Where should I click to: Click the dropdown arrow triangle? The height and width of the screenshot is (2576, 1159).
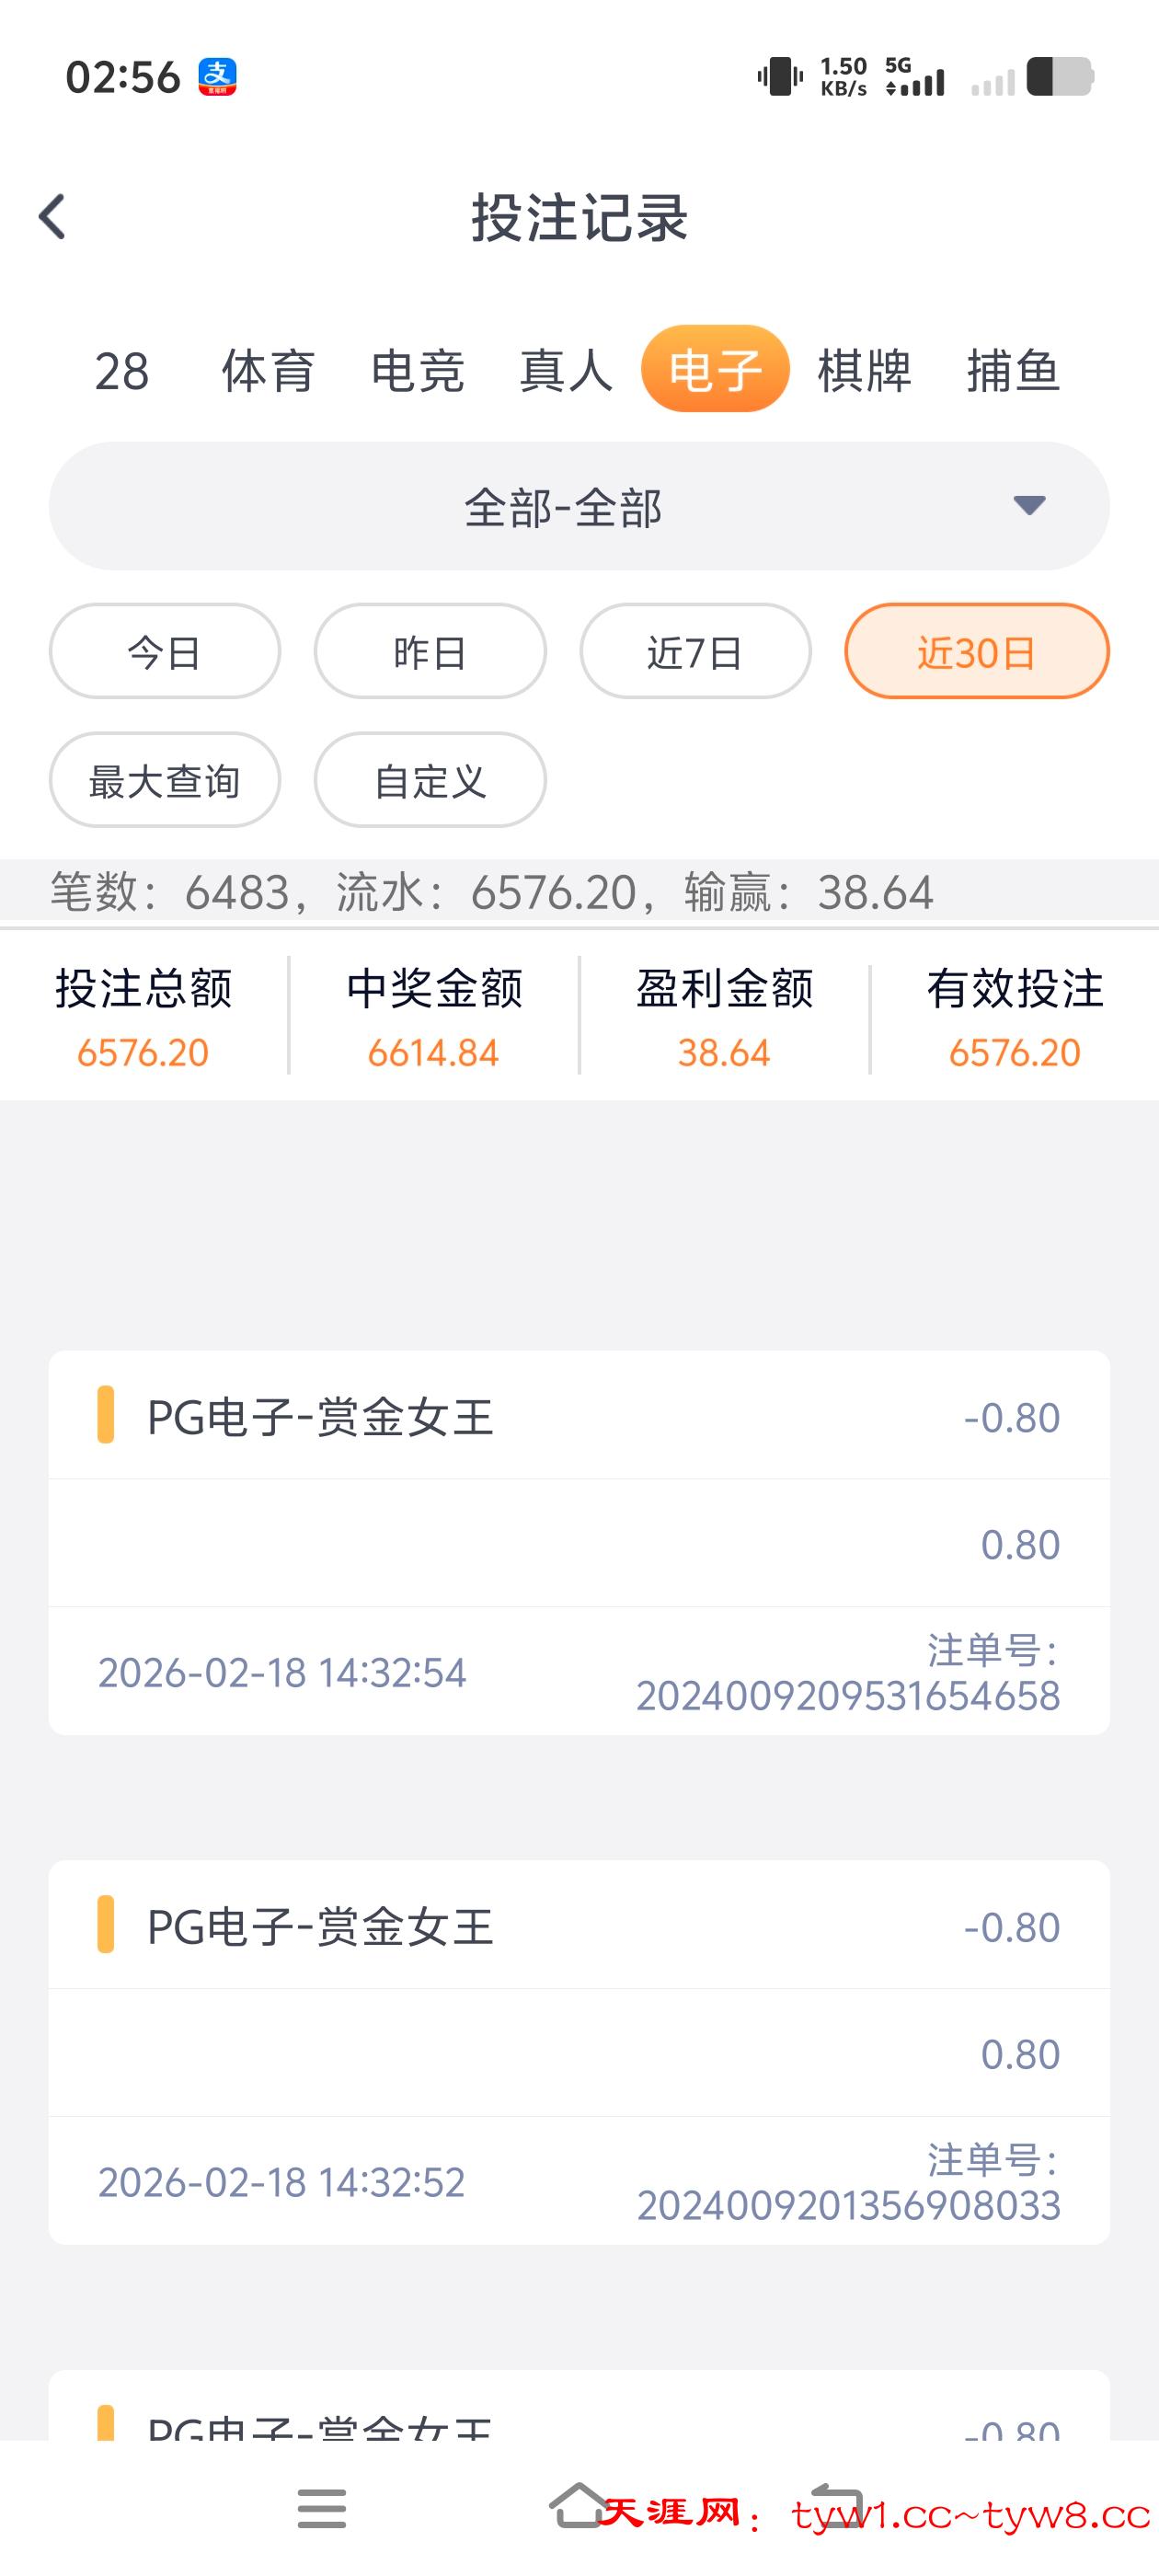[x=1029, y=505]
